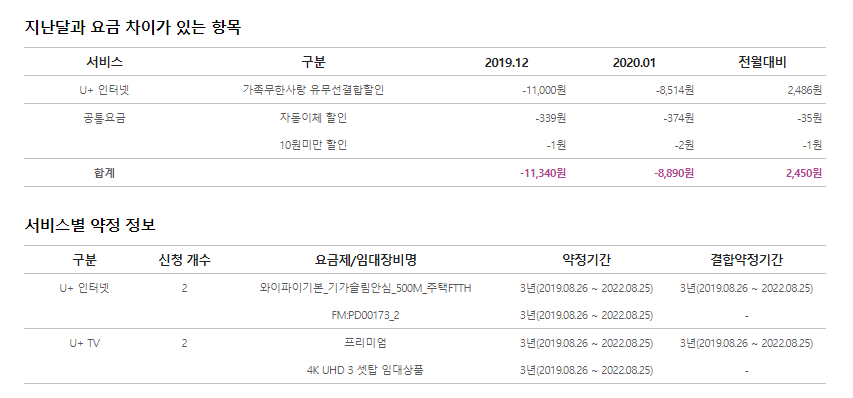This screenshot has height=398, width=853.
Task: Click the 지난달과 요금 차이가 있는 항목 heading
Action: 133,27
